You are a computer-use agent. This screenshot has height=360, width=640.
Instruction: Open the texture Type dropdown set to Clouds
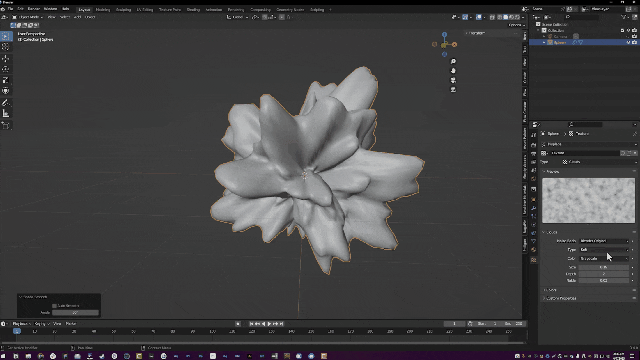pyautogui.click(x=598, y=162)
